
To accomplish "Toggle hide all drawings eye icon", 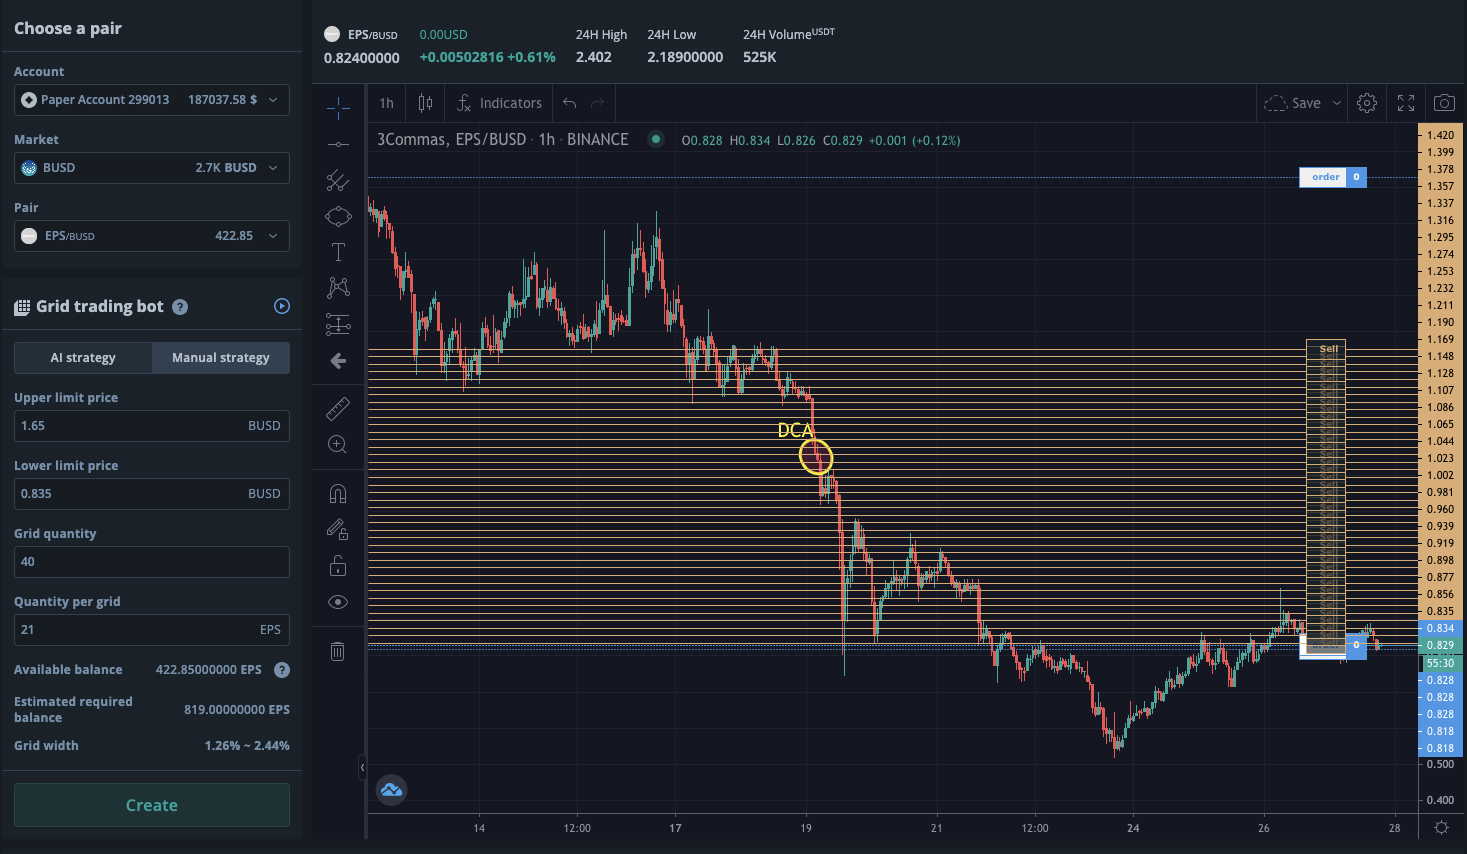I will (338, 602).
